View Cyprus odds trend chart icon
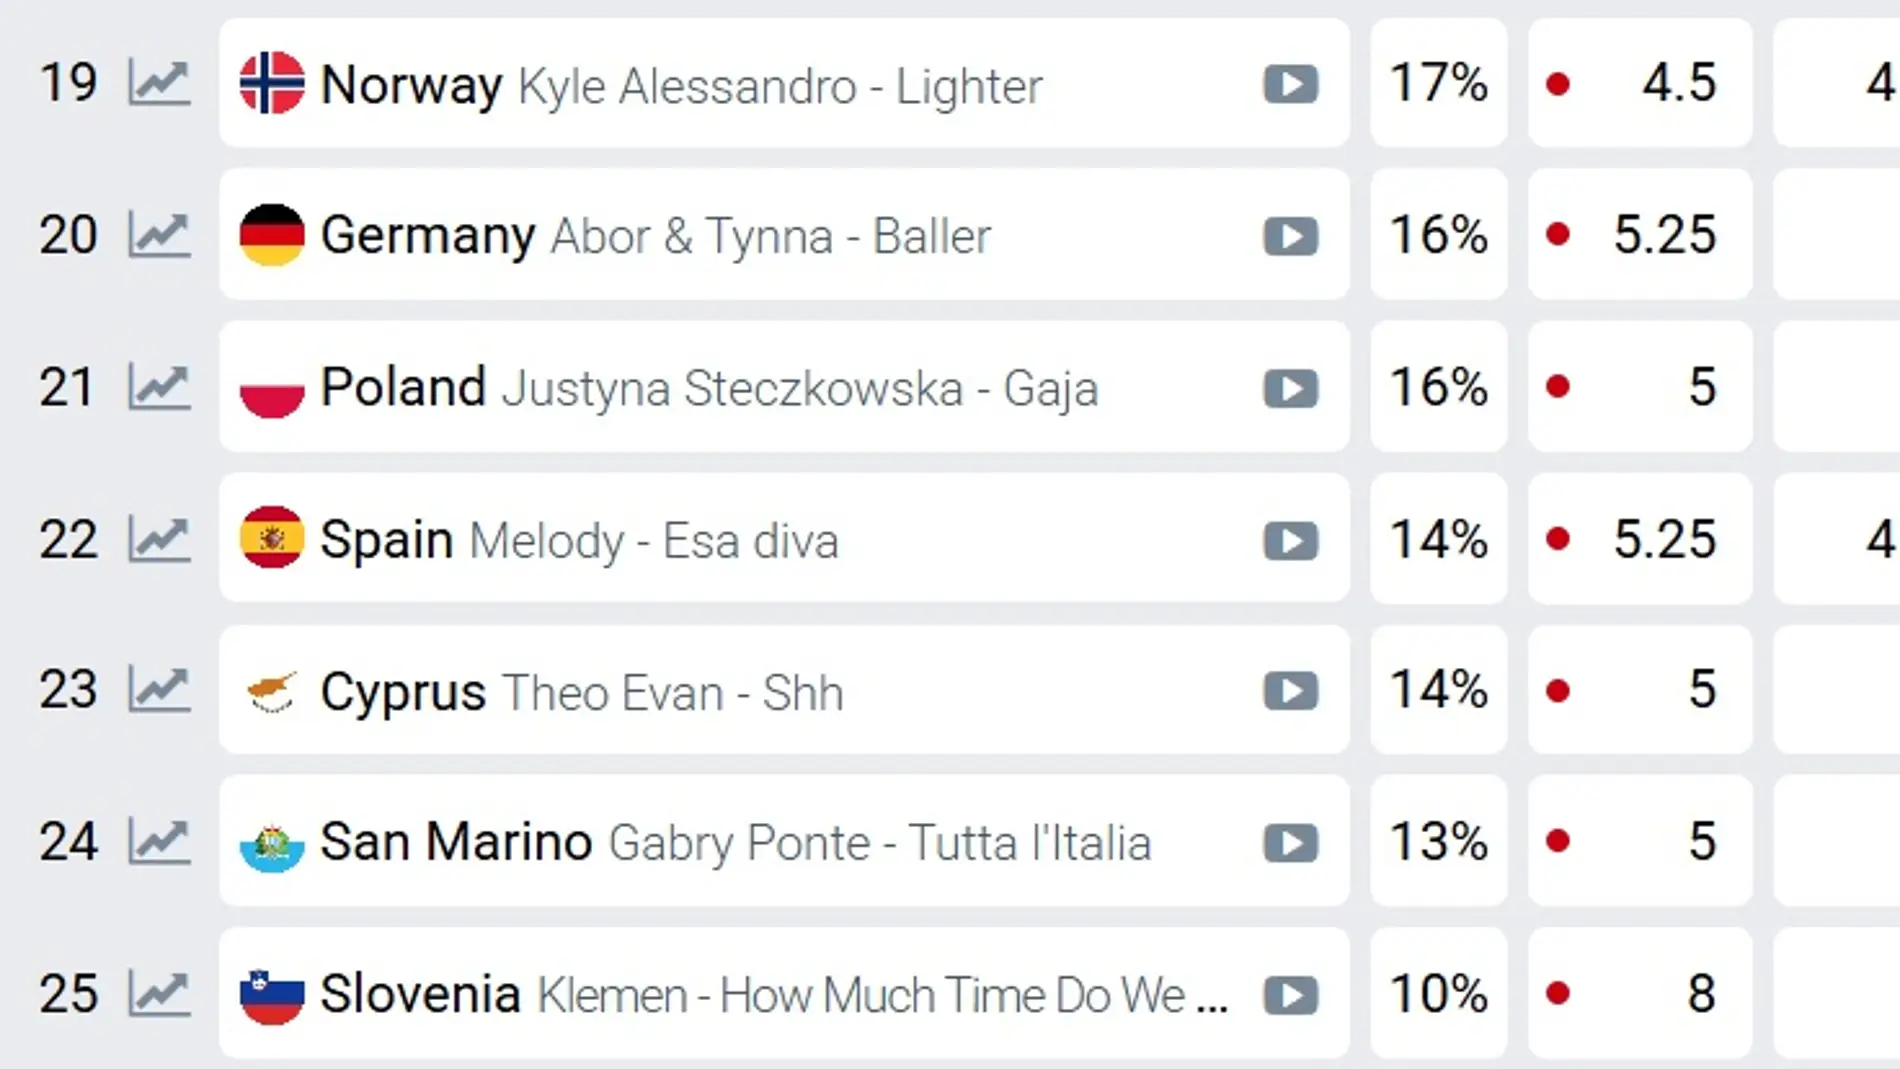This screenshot has height=1069, width=1900. coord(159,689)
